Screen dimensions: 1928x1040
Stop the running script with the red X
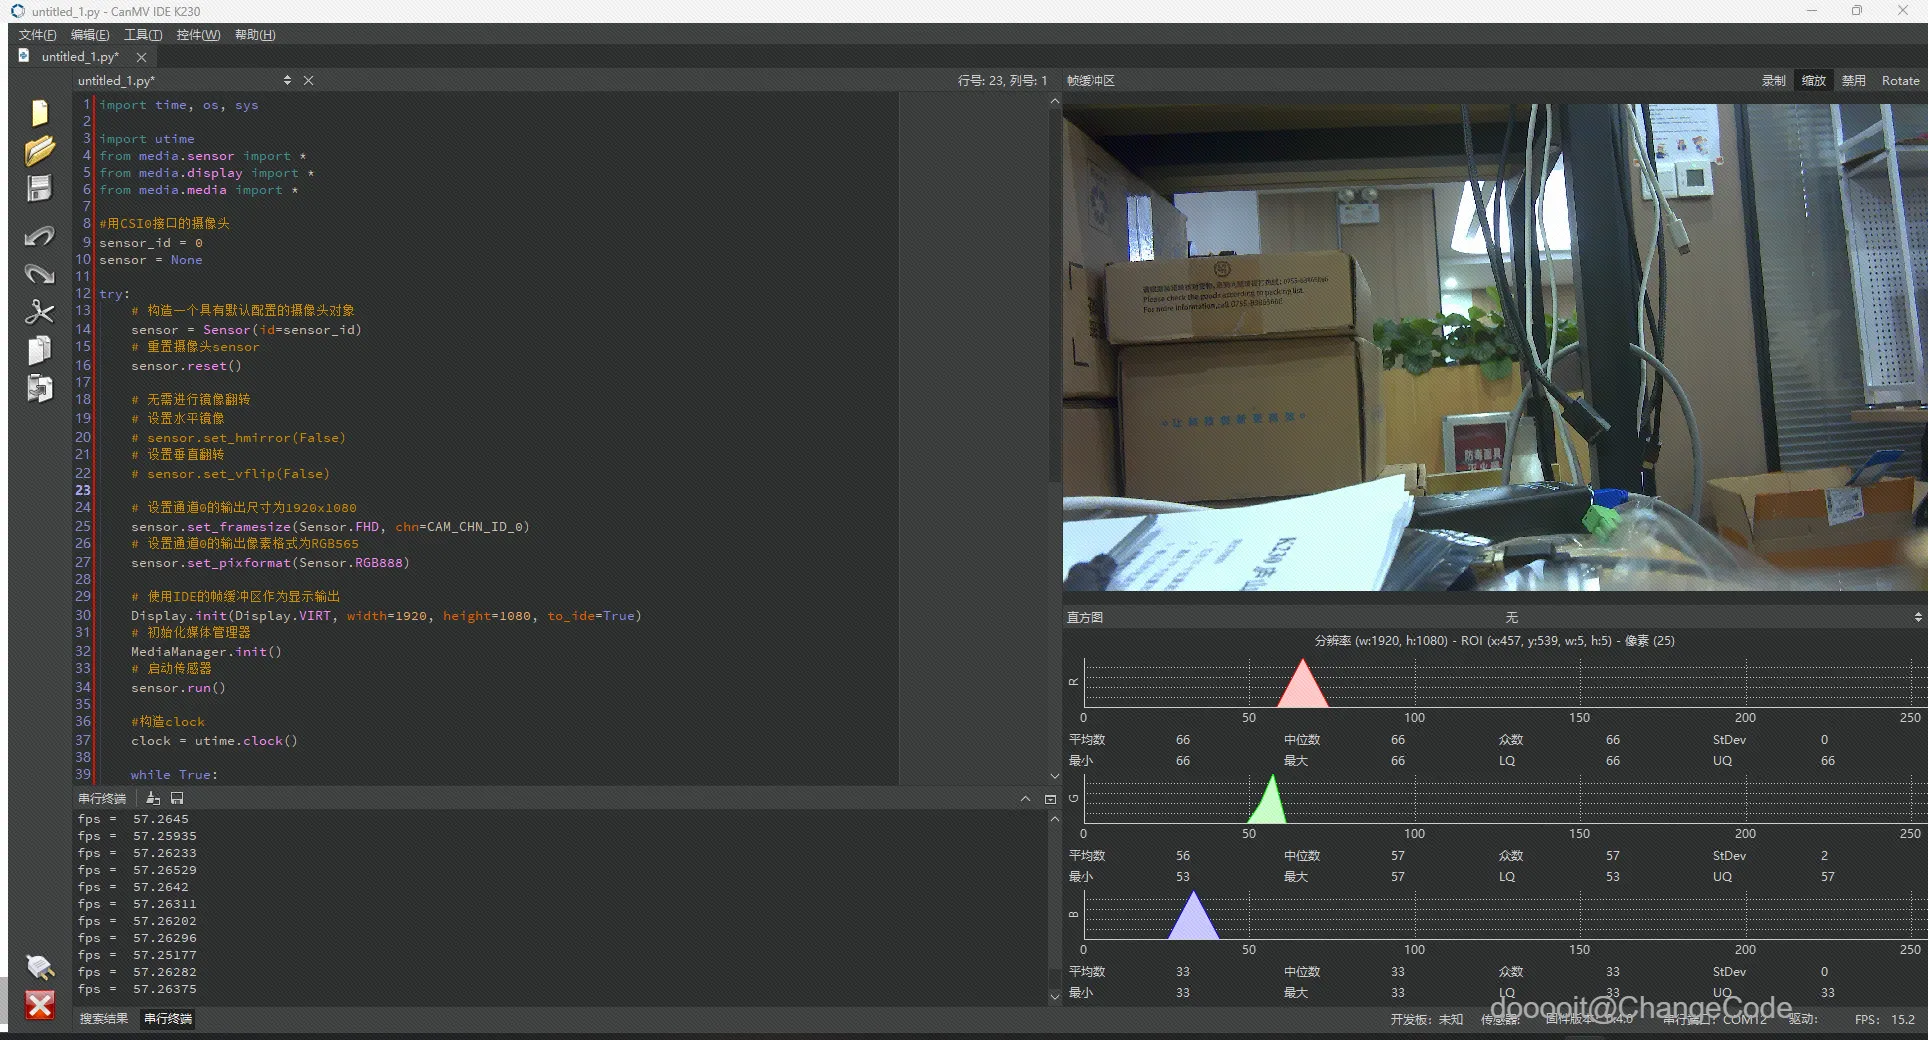click(x=39, y=1005)
